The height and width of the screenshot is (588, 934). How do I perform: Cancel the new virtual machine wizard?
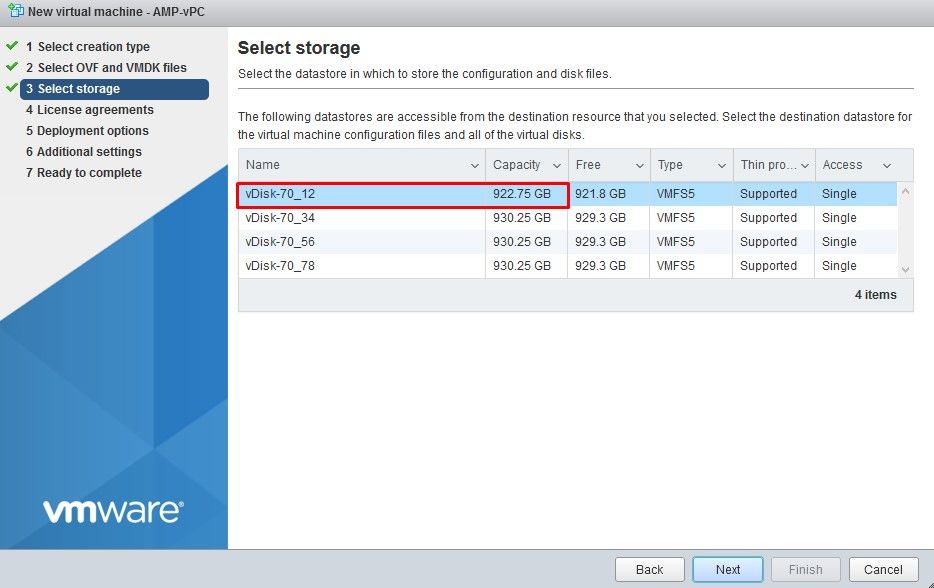pyautogui.click(x=883, y=570)
